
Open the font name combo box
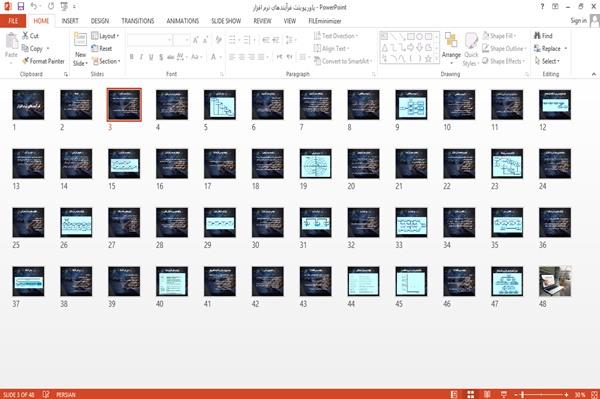pos(149,40)
